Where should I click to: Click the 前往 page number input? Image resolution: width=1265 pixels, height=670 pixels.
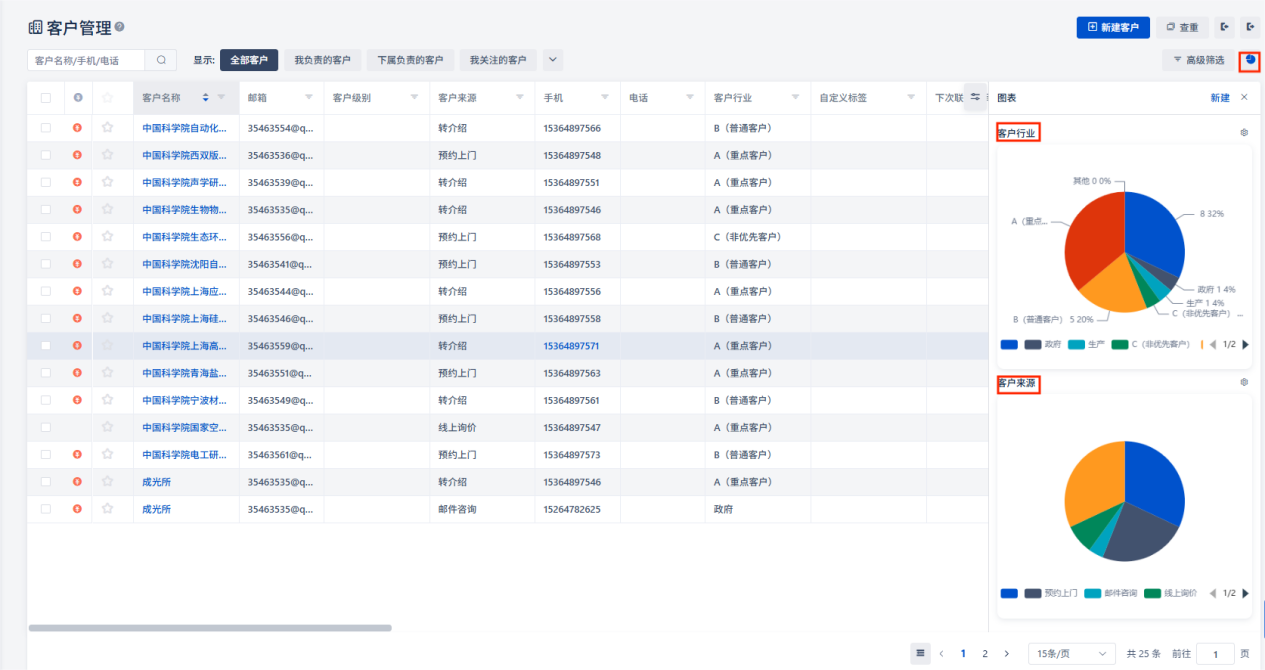pos(1215,653)
